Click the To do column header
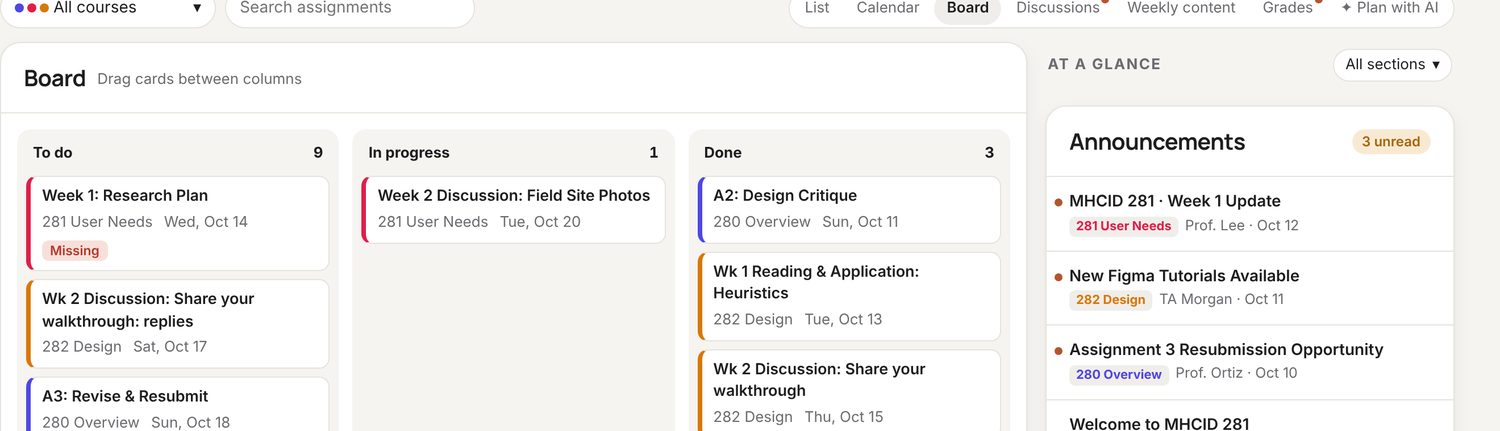The width and height of the screenshot is (1500, 431). [53, 153]
